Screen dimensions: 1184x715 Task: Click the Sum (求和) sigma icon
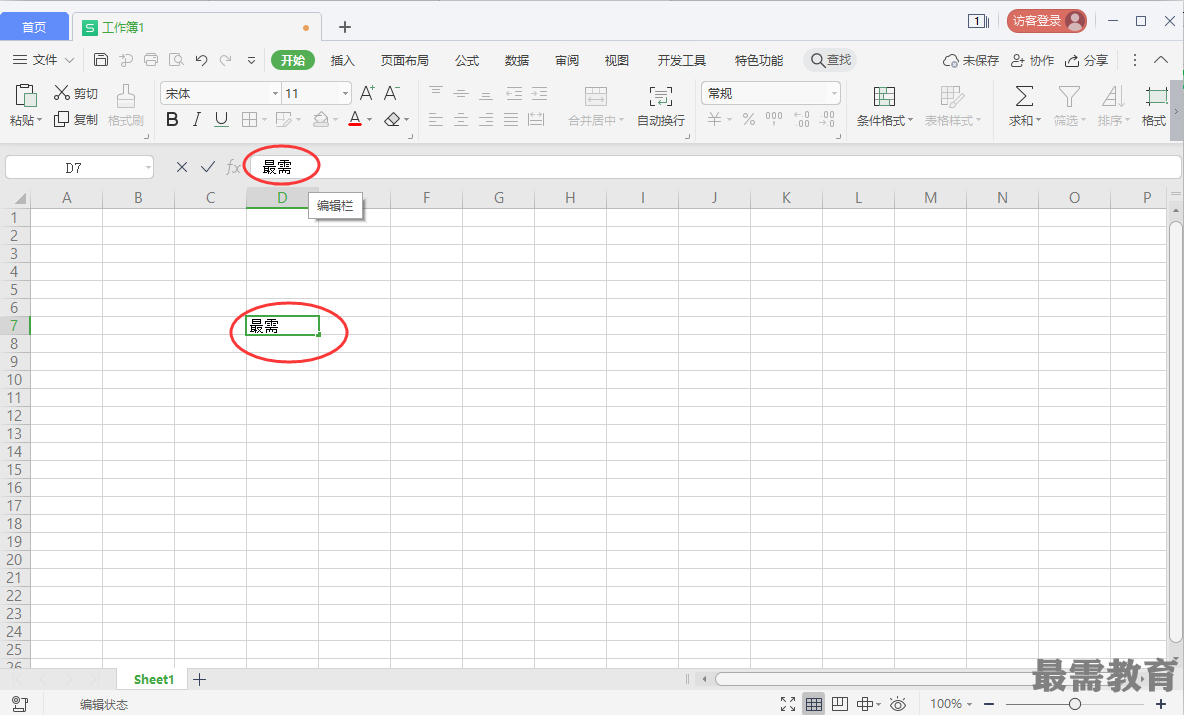(x=1024, y=96)
